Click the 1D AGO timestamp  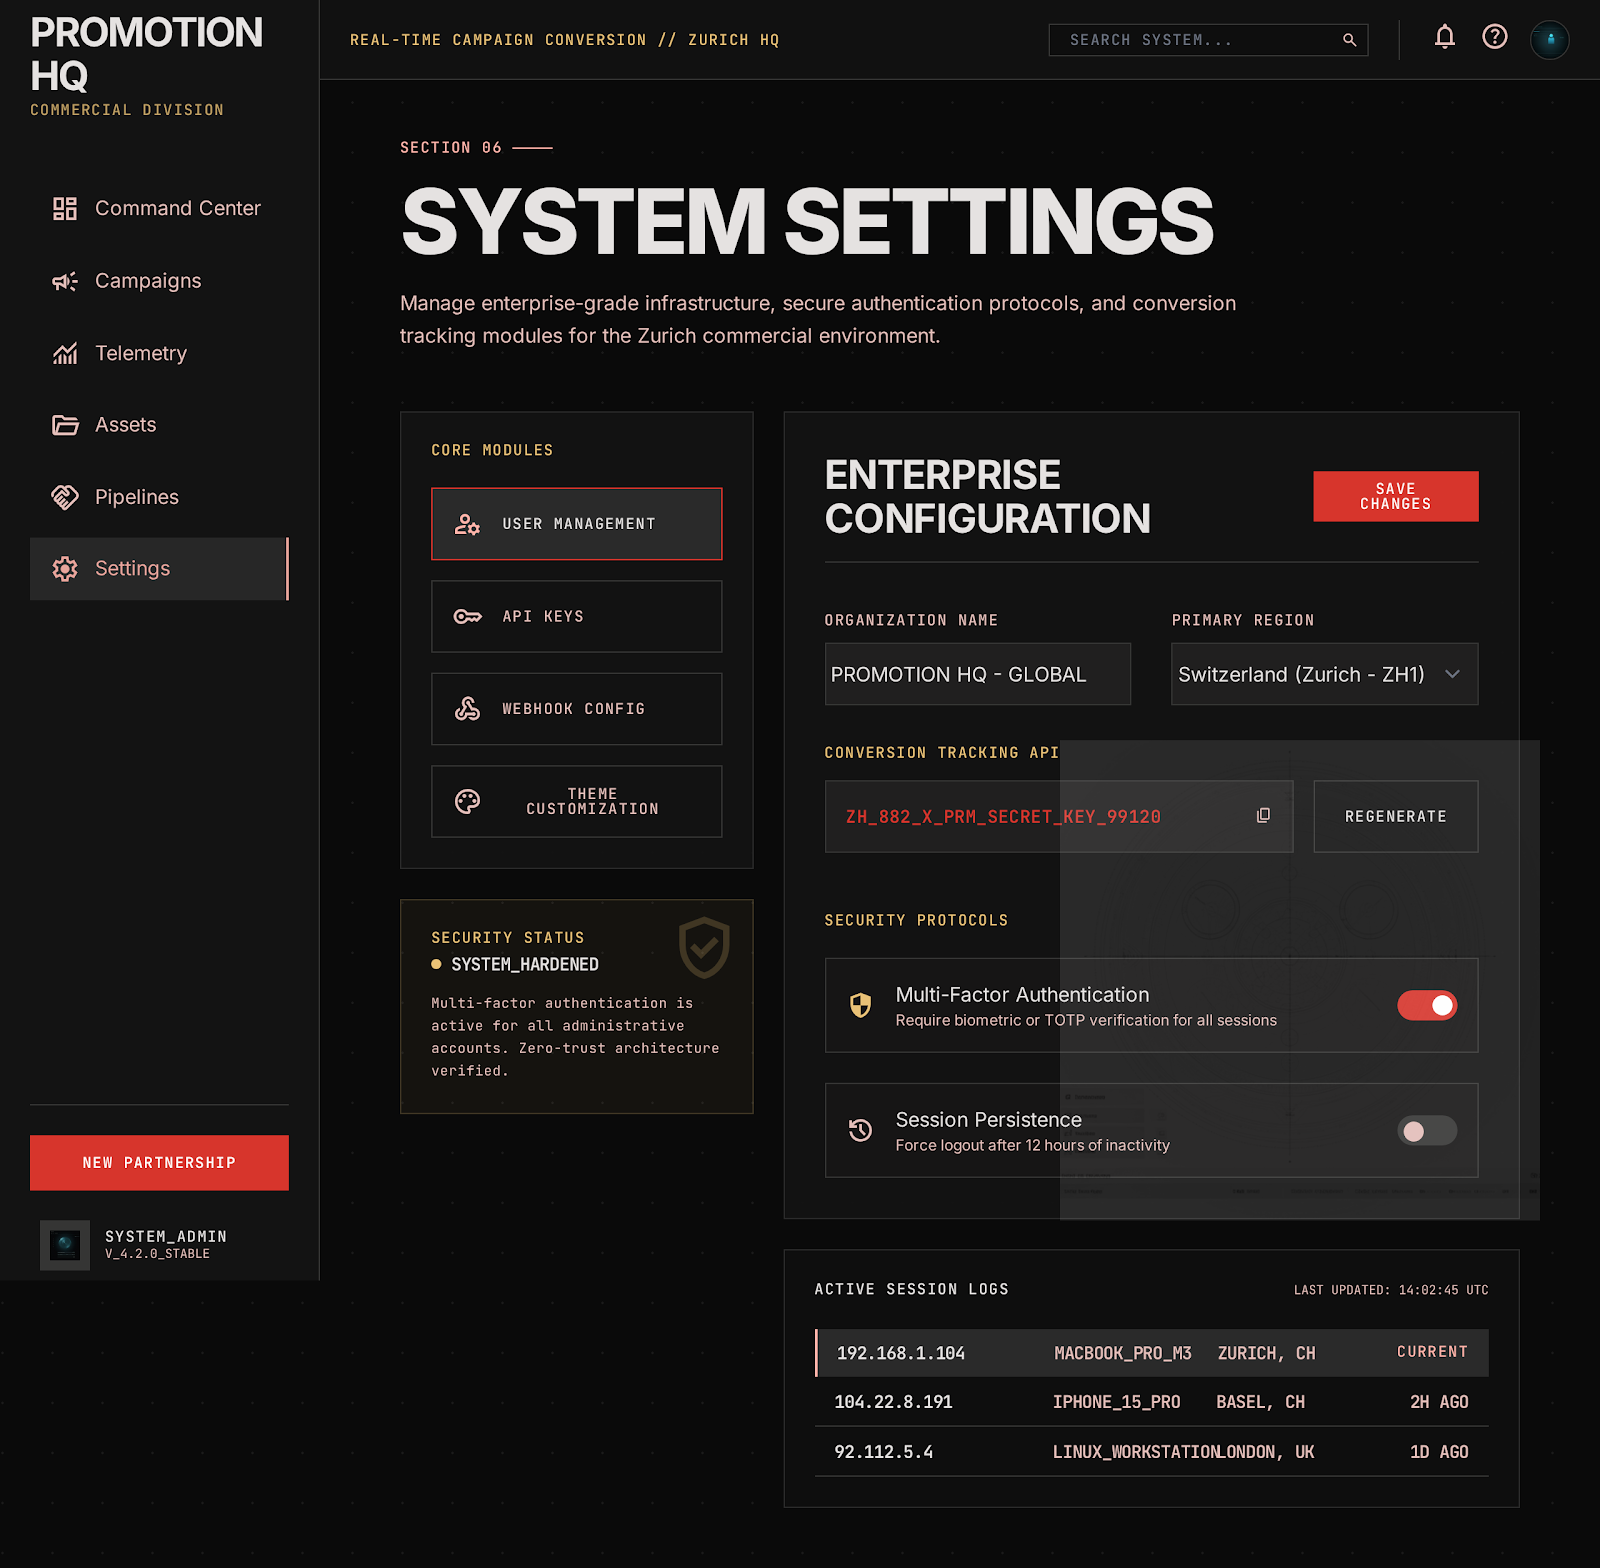(1439, 1452)
